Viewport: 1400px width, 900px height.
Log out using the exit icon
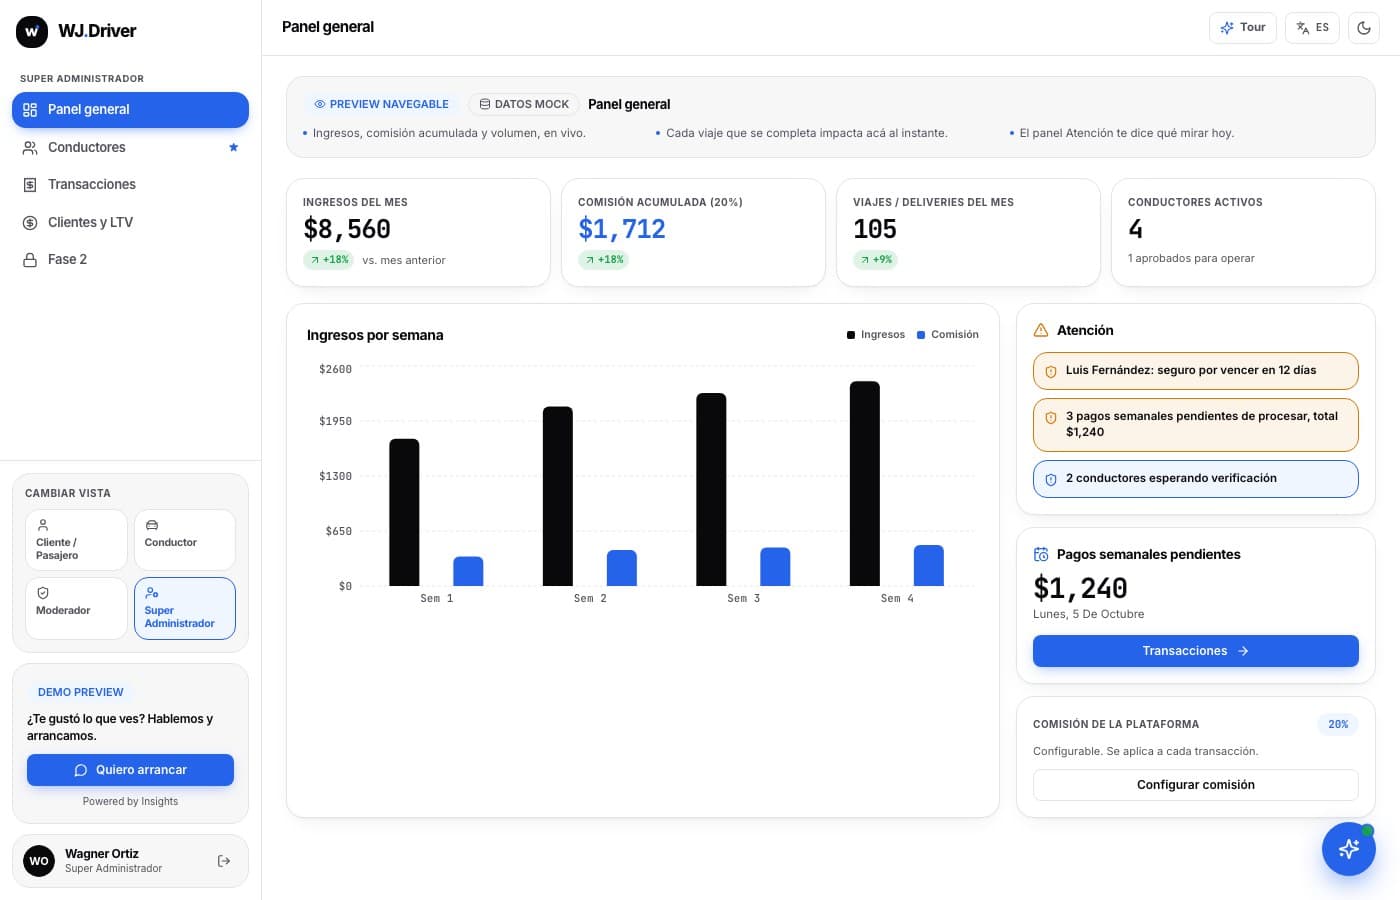(x=224, y=861)
